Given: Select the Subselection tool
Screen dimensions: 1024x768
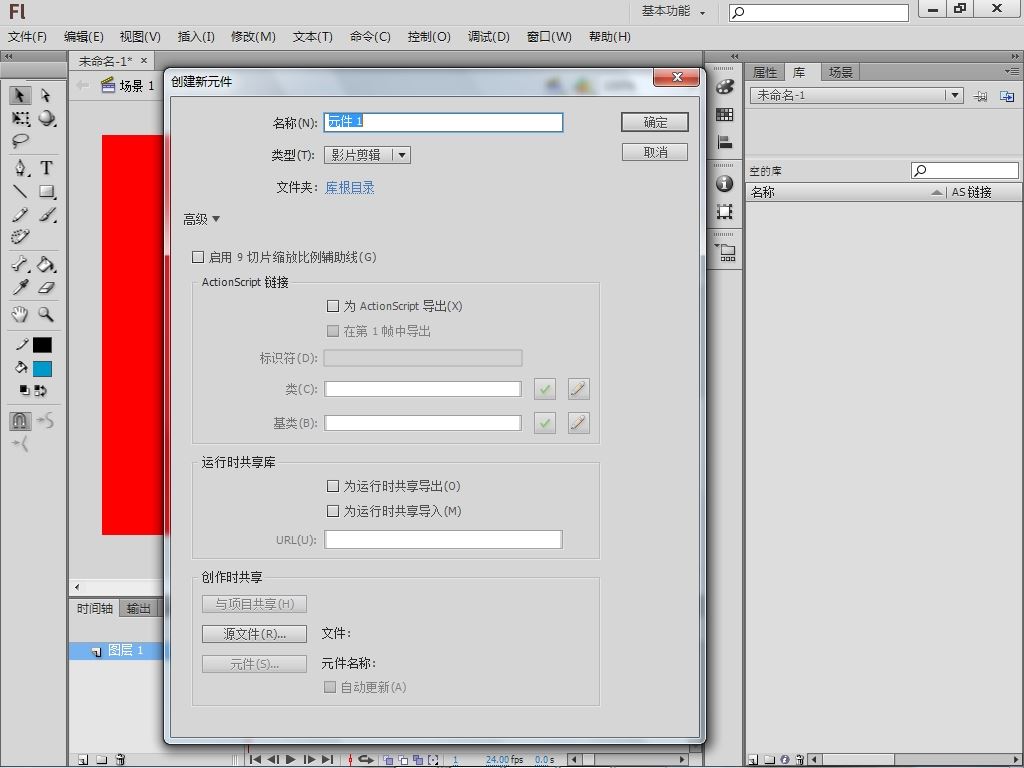Looking at the screenshot, I should point(46,95).
